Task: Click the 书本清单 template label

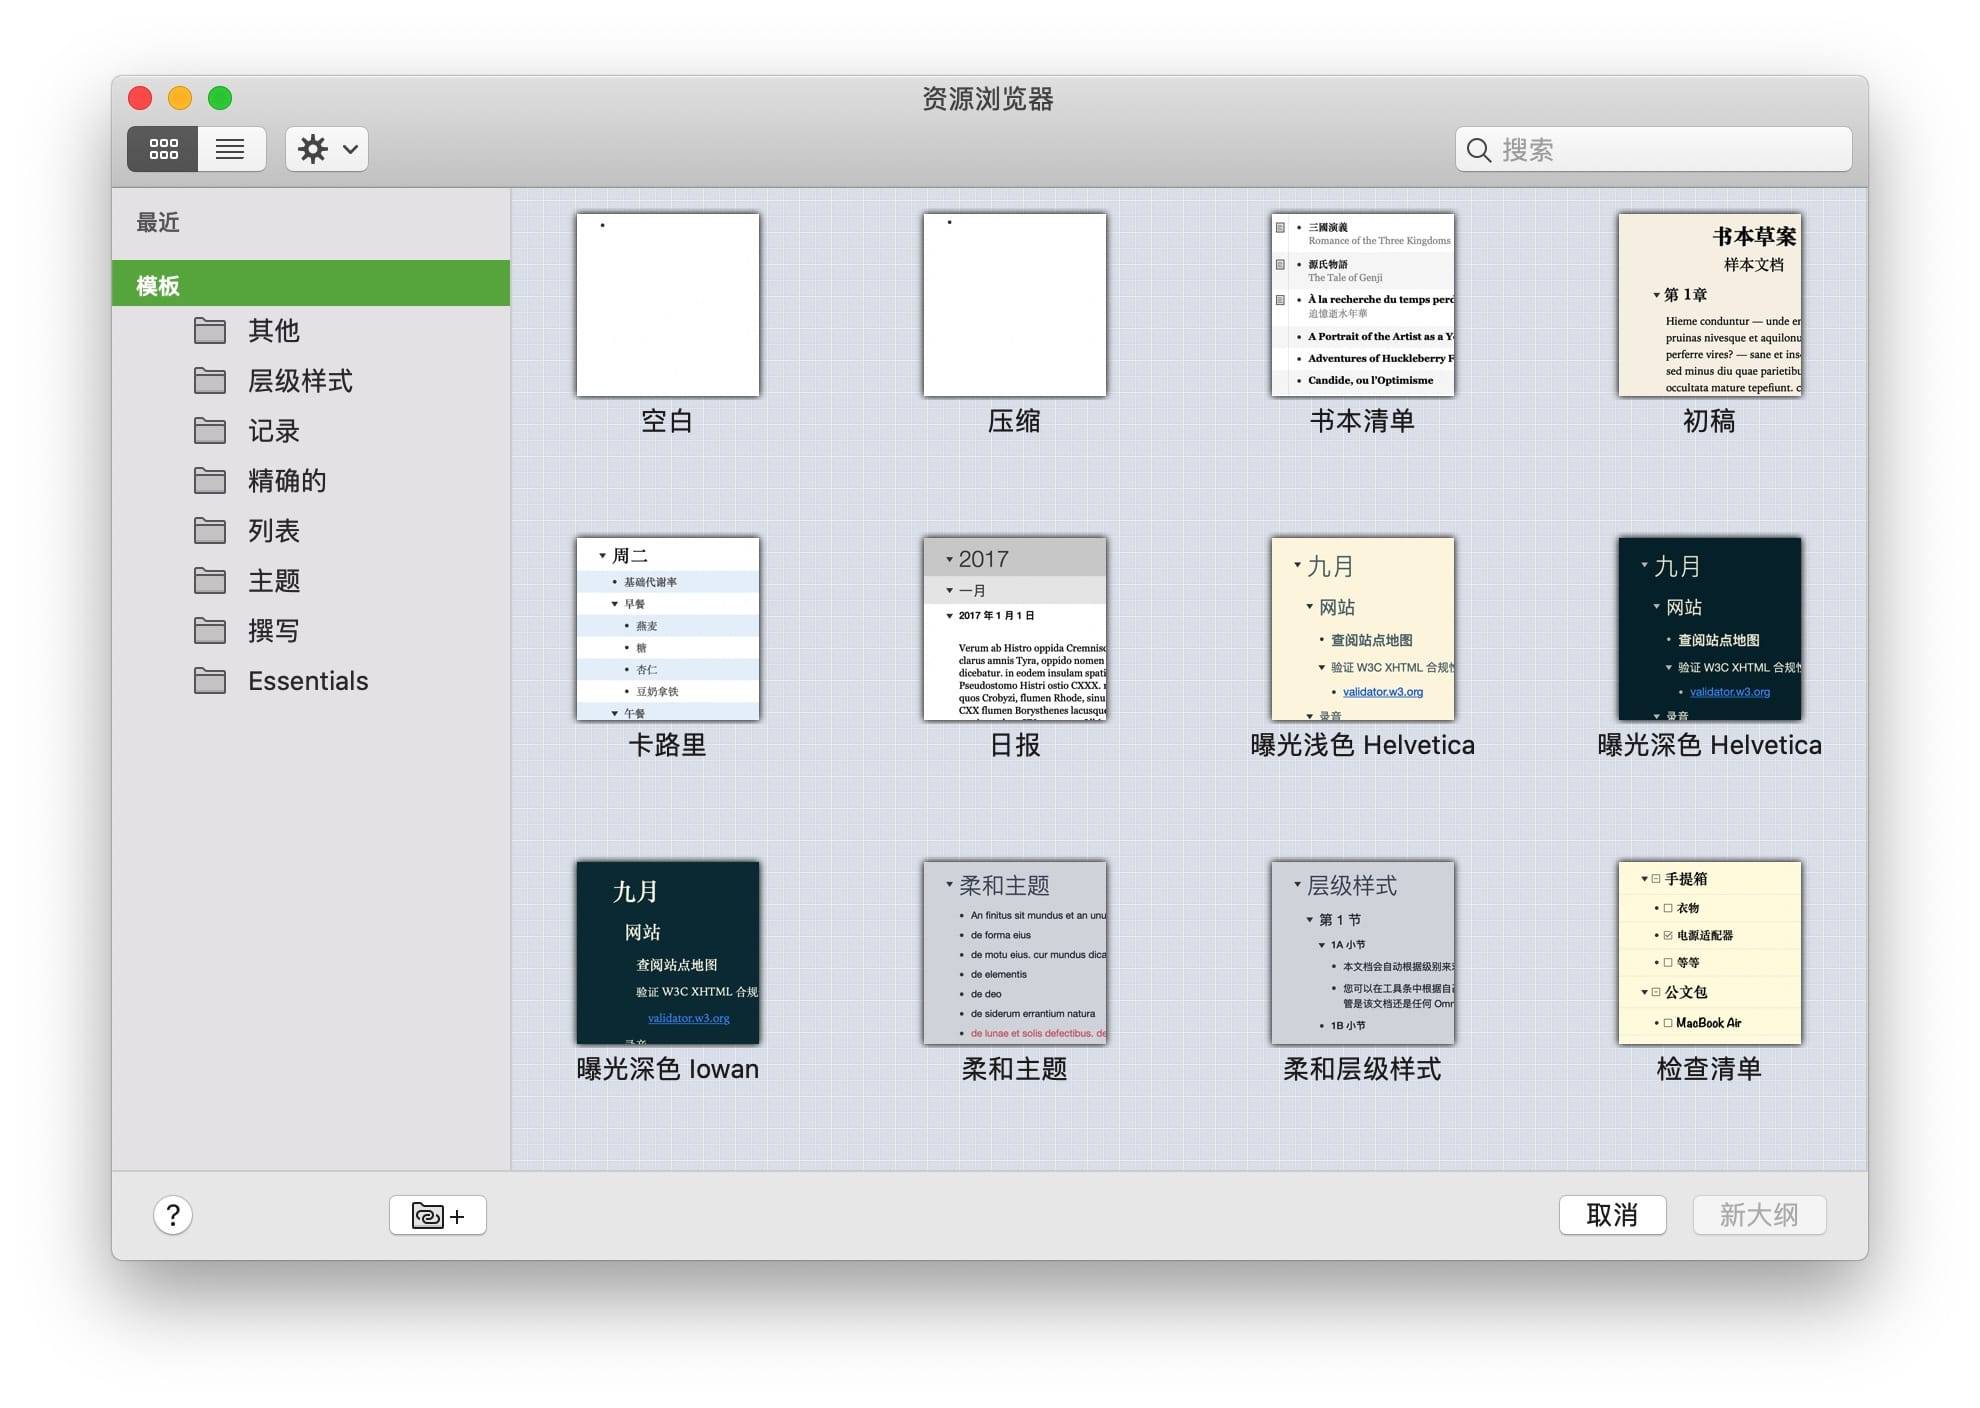Action: (1362, 421)
